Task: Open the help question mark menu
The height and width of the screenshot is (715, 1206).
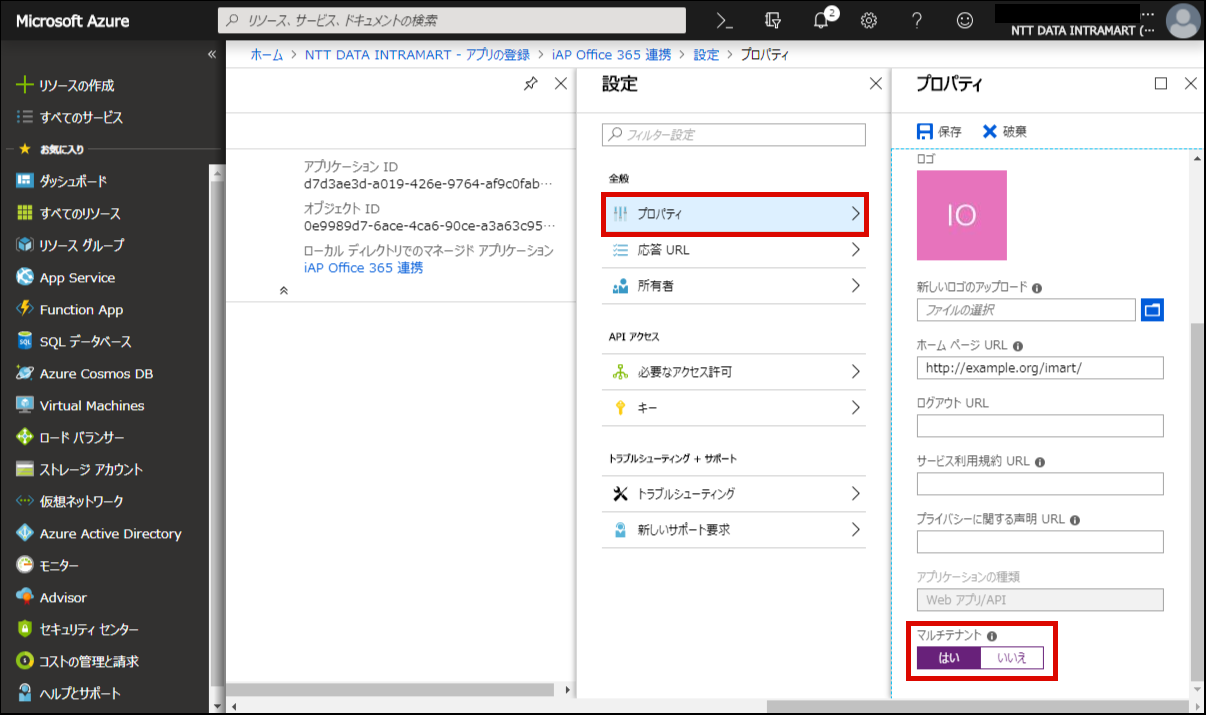Action: coord(917,20)
